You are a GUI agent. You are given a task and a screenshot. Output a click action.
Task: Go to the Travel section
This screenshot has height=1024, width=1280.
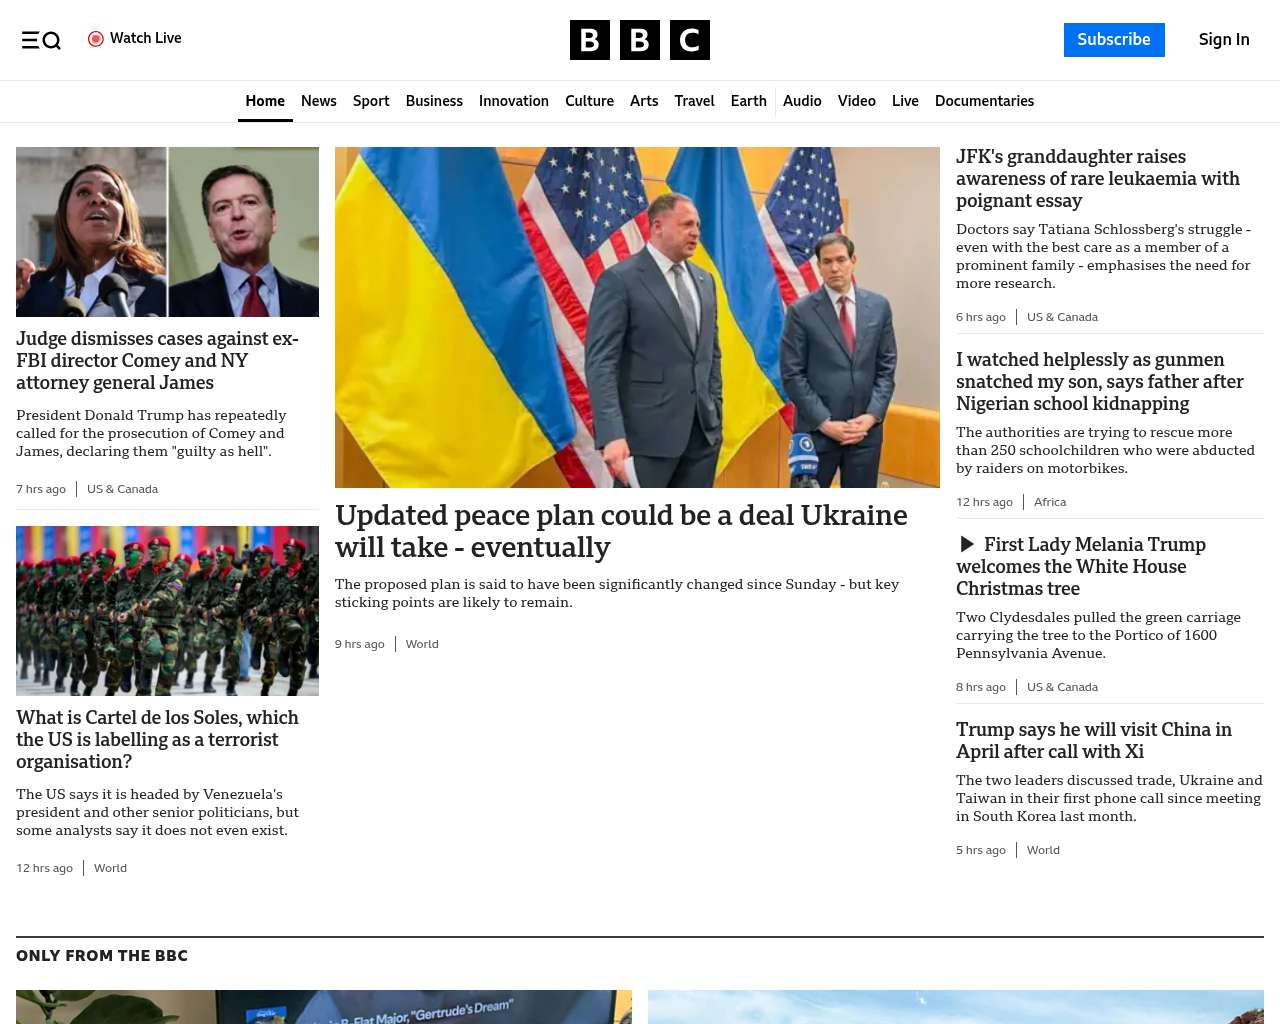click(694, 101)
